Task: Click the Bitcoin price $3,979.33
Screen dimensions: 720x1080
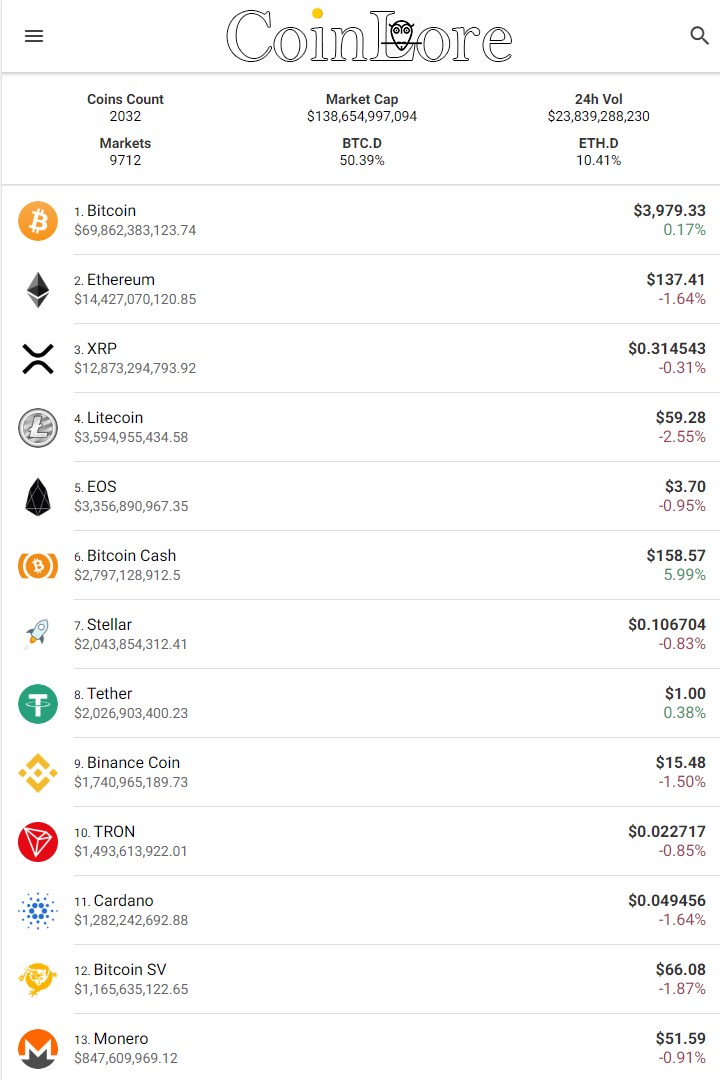Action: (x=669, y=211)
